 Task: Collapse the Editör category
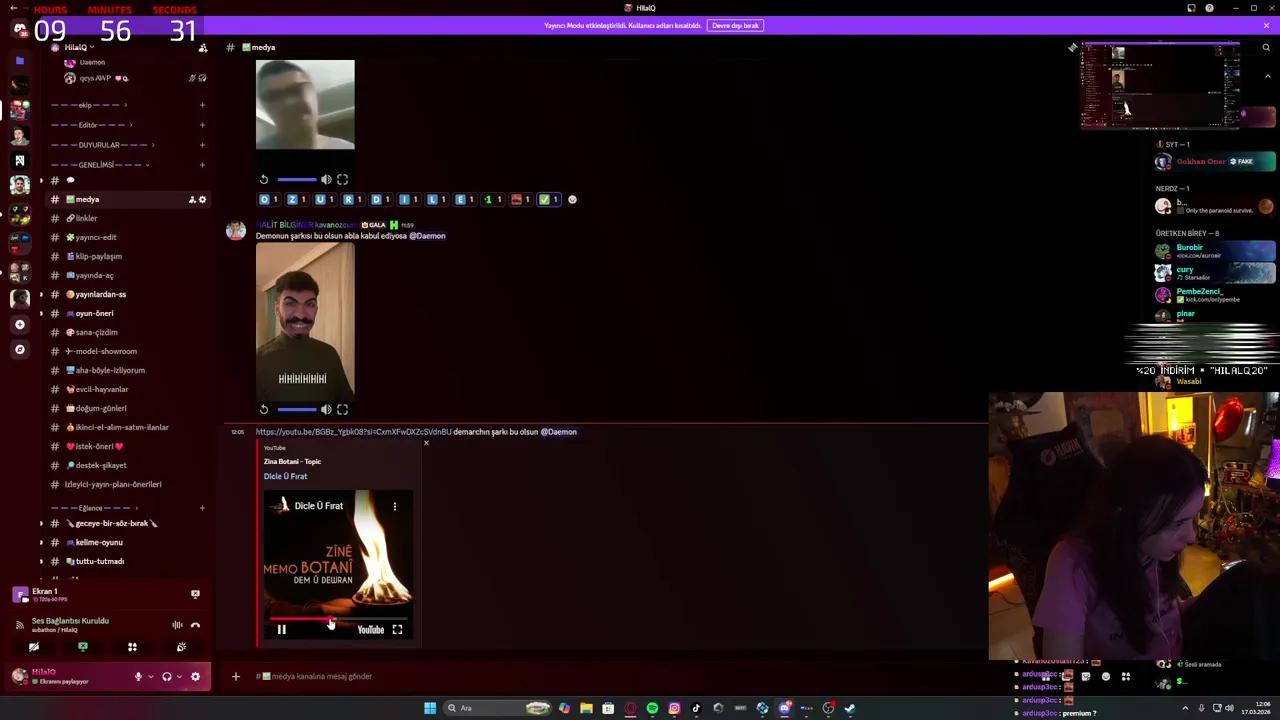click(91, 125)
